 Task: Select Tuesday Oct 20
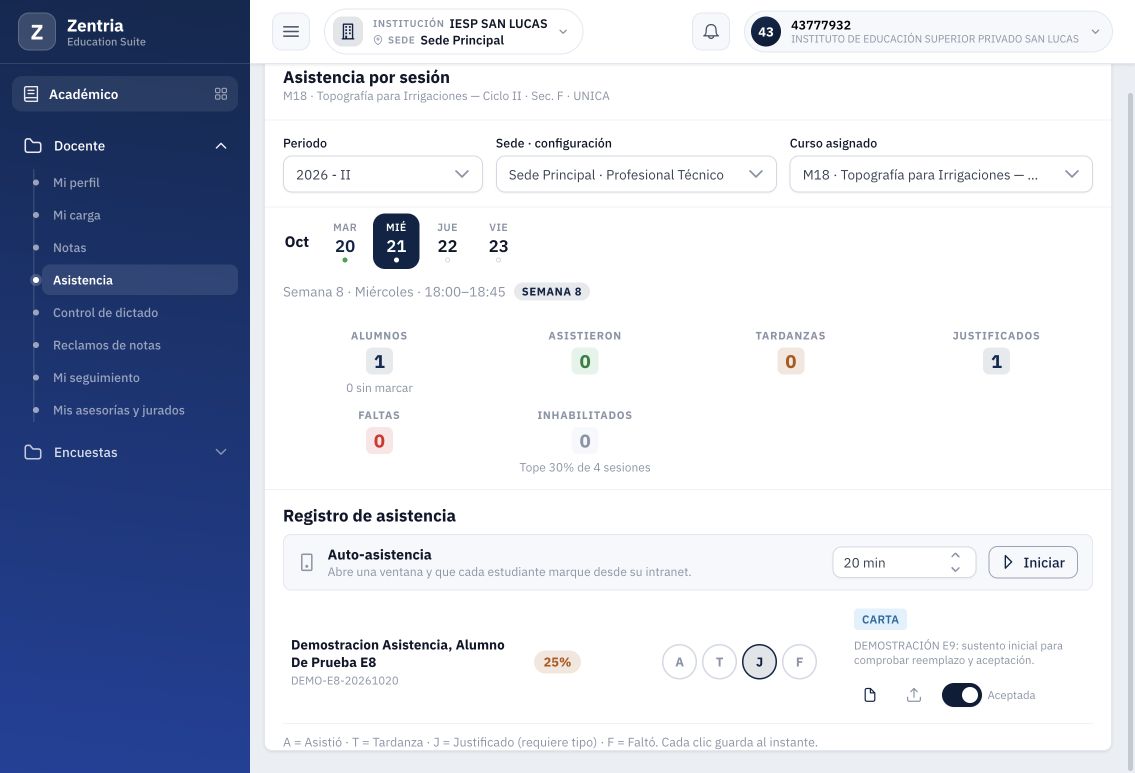click(345, 241)
